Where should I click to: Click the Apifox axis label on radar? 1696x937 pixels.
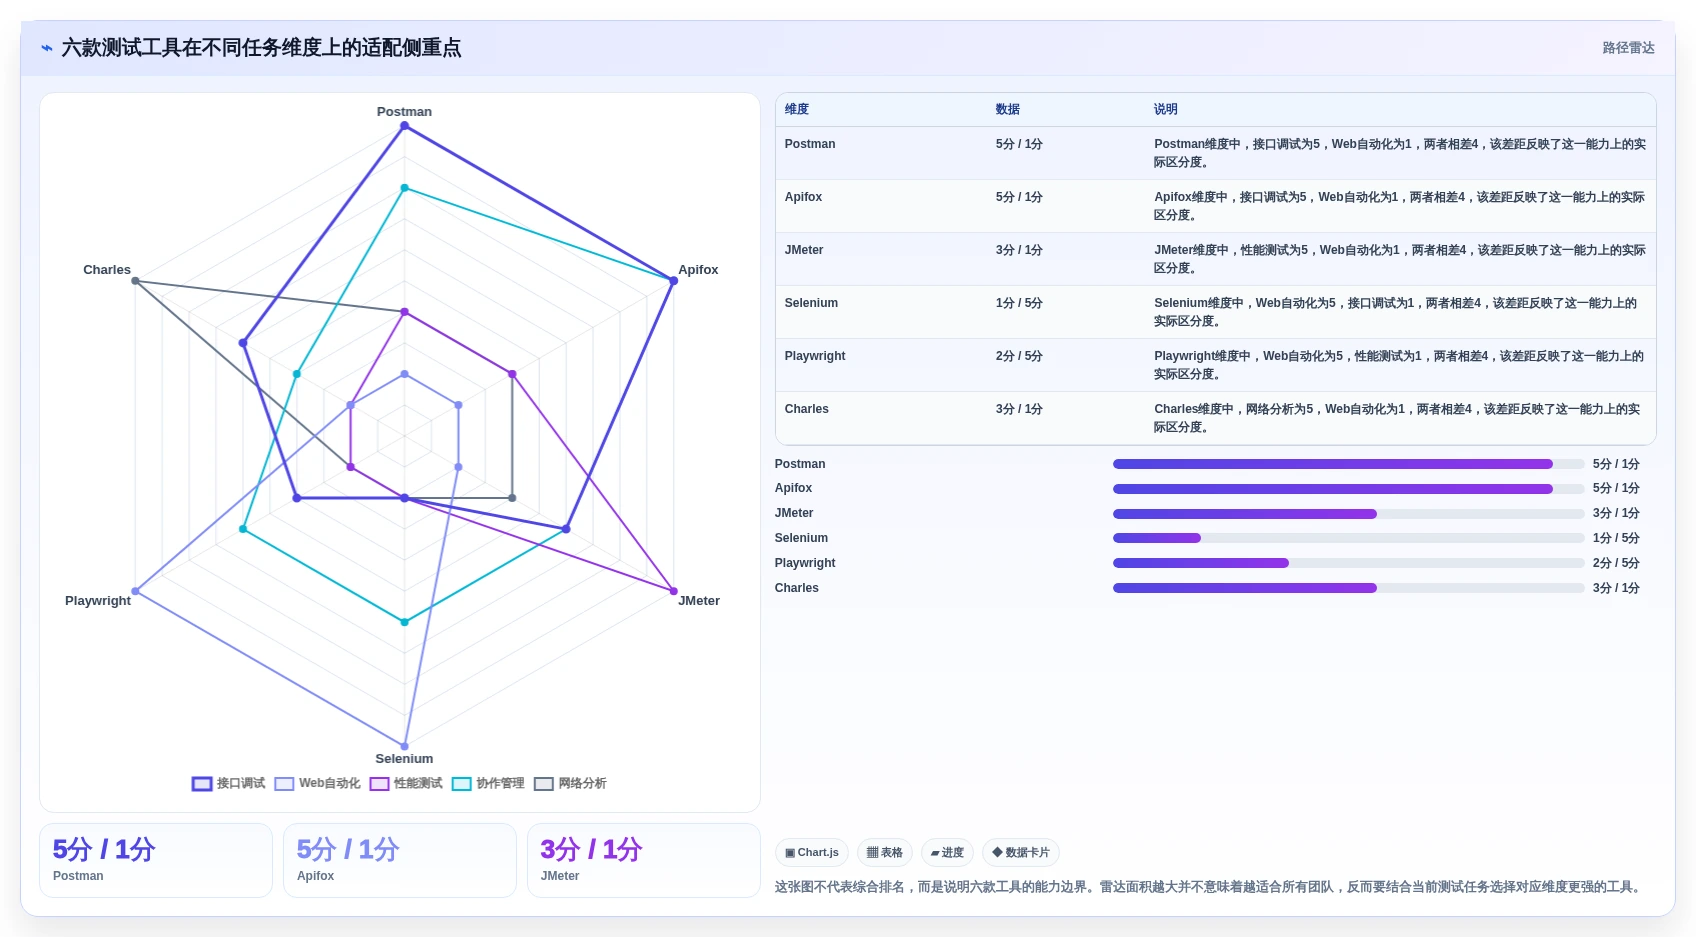698,270
